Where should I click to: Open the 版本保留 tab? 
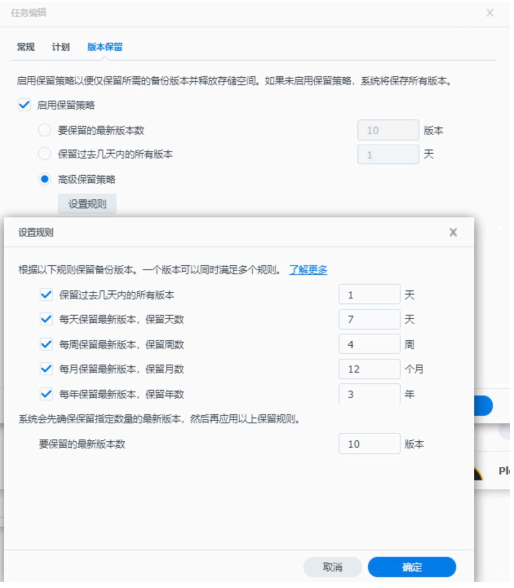pyautogui.click(x=105, y=47)
